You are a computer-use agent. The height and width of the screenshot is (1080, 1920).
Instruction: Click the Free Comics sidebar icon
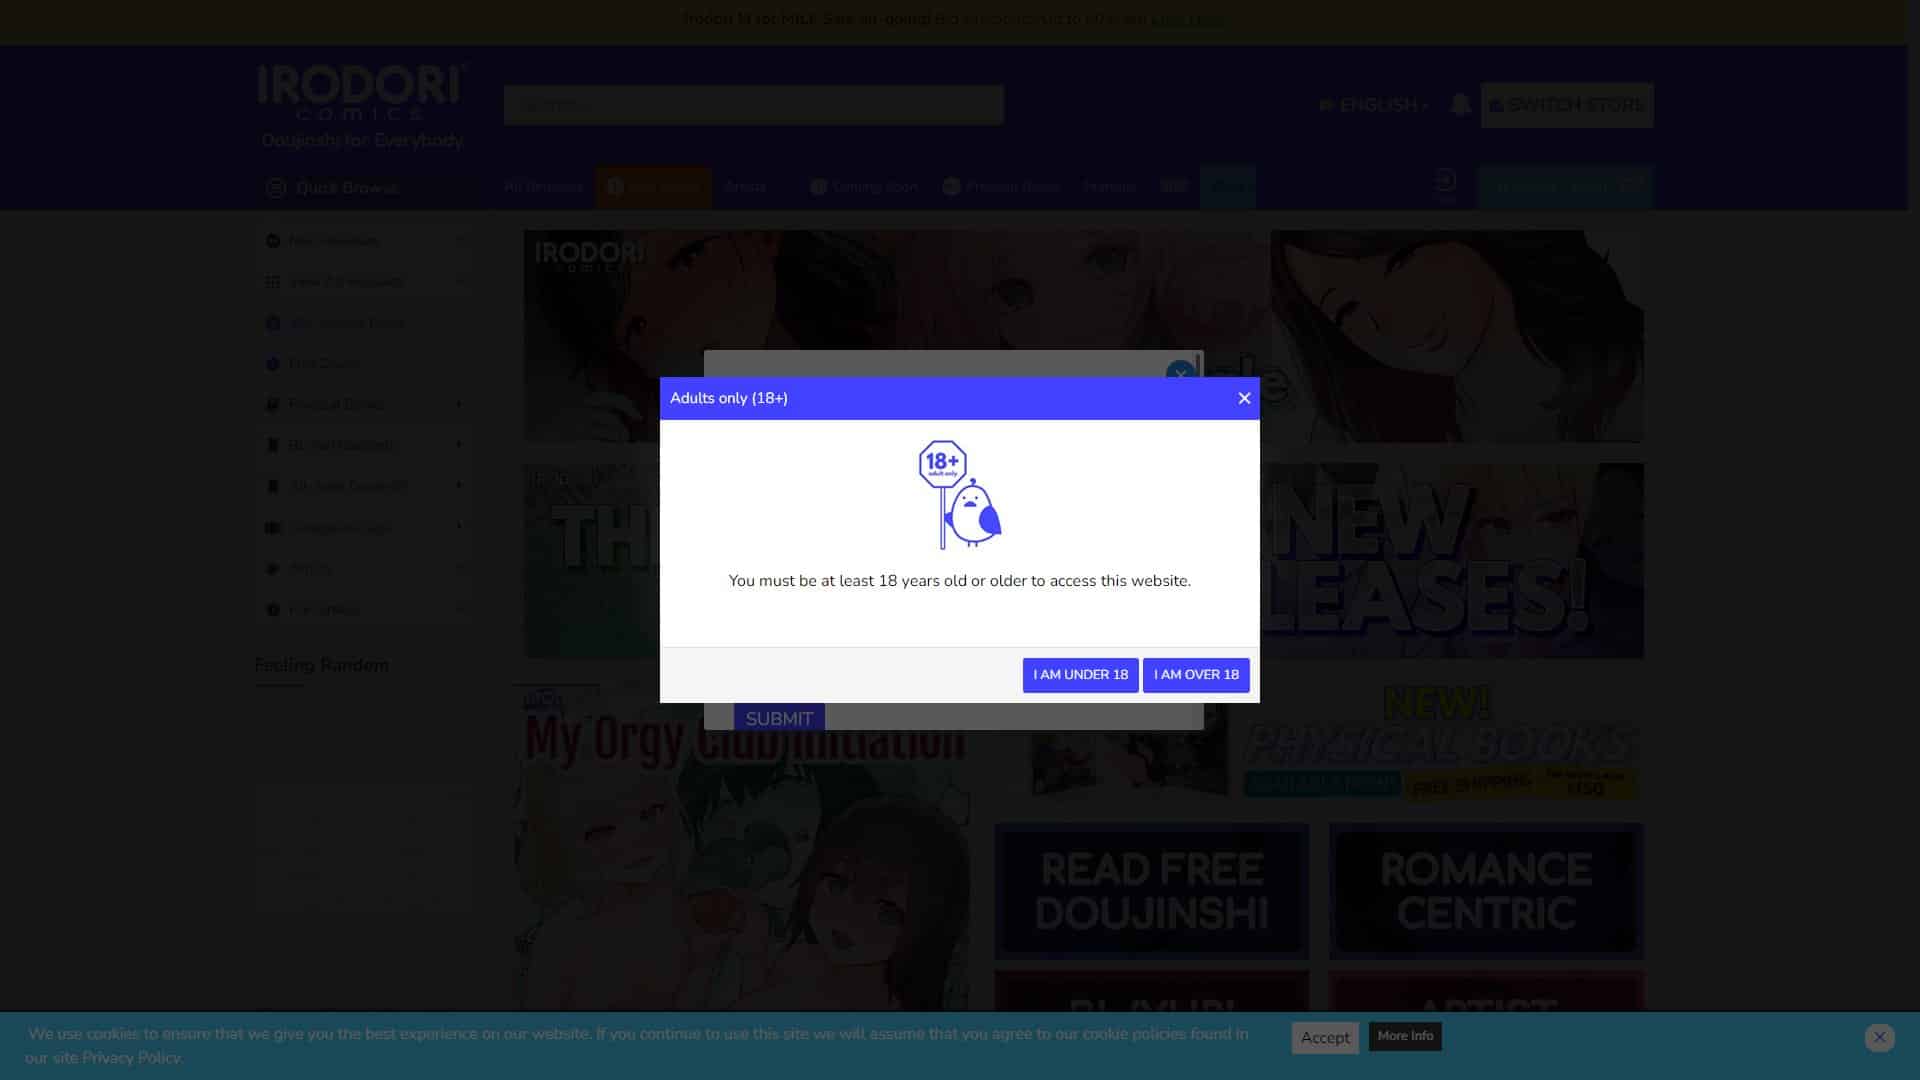272,363
